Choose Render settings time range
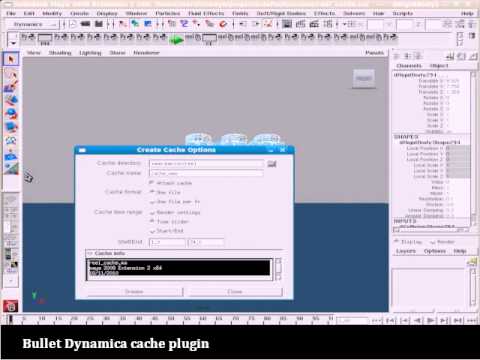 (x=152, y=212)
